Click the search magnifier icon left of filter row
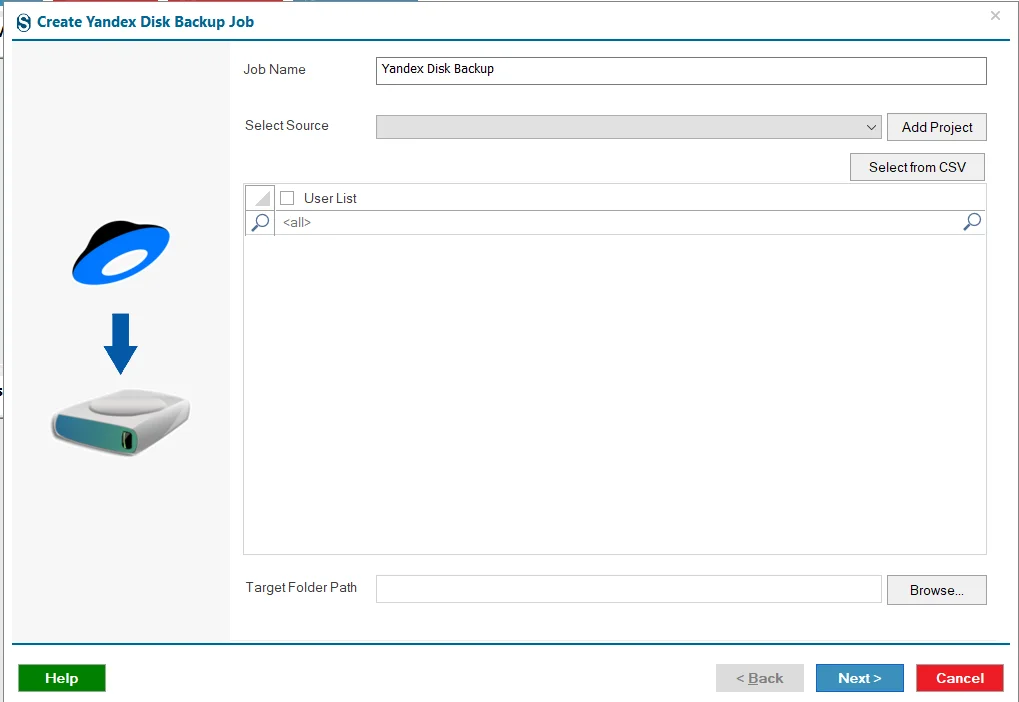Viewport: 1019px width, 702px height. [260, 222]
